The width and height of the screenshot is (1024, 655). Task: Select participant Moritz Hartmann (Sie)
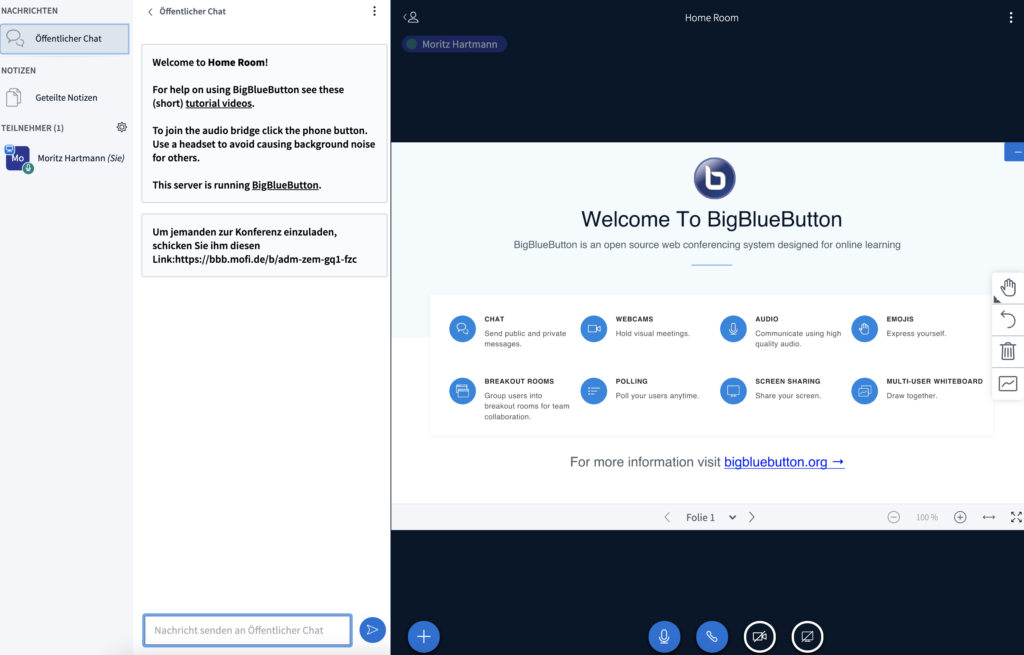coord(65,158)
